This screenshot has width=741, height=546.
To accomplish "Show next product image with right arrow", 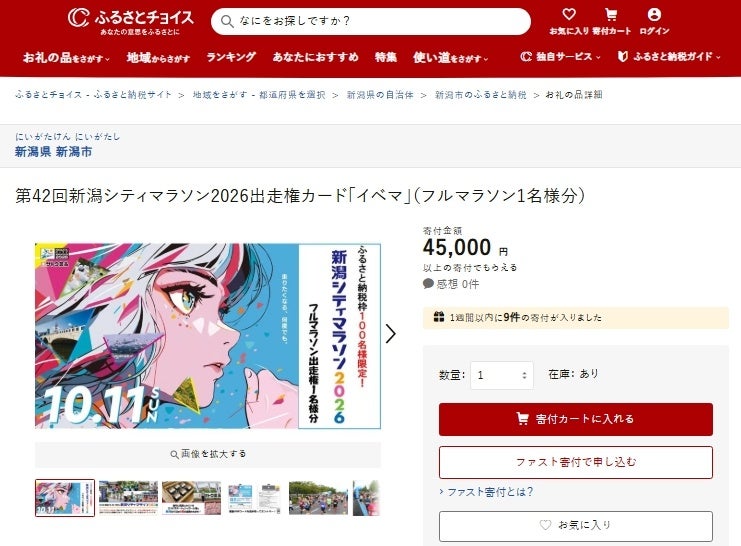I will click(390, 334).
